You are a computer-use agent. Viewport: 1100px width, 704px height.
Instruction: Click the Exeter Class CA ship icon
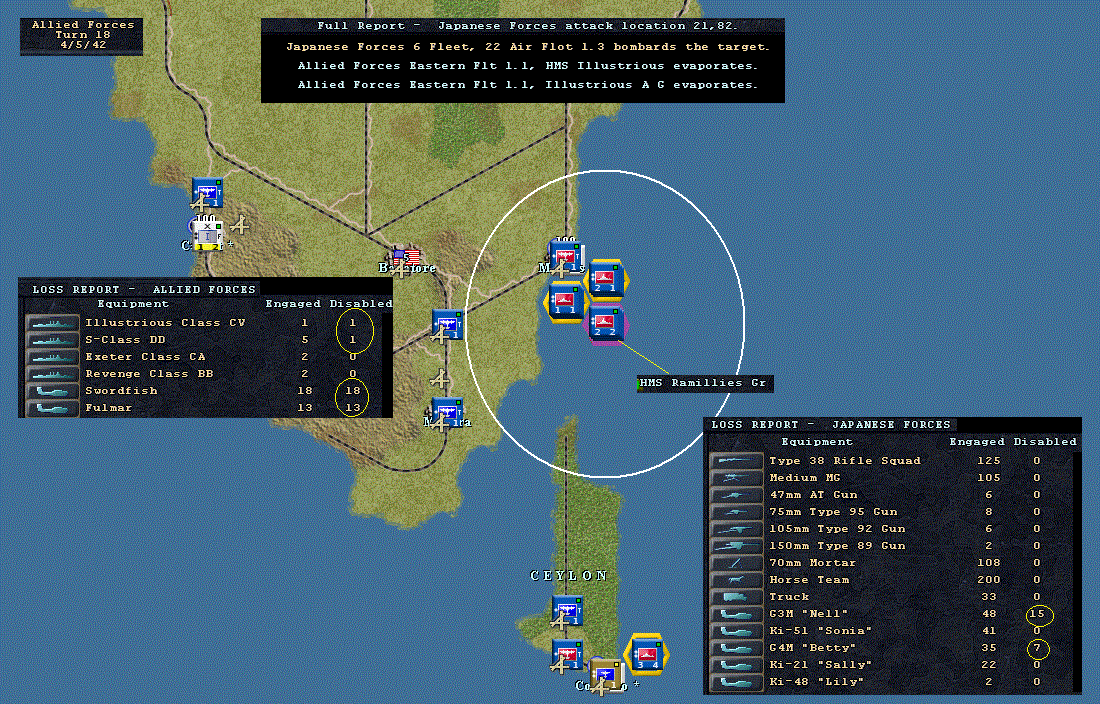point(53,357)
